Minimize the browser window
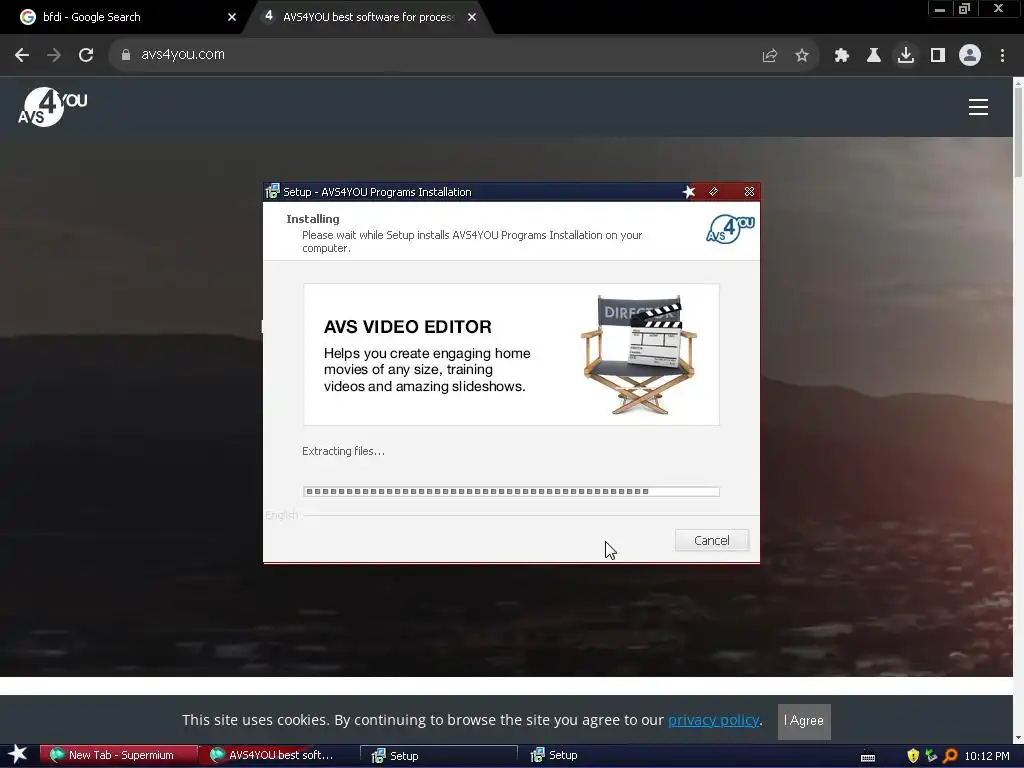The height and width of the screenshot is (768, 1024). click(940, 9)
